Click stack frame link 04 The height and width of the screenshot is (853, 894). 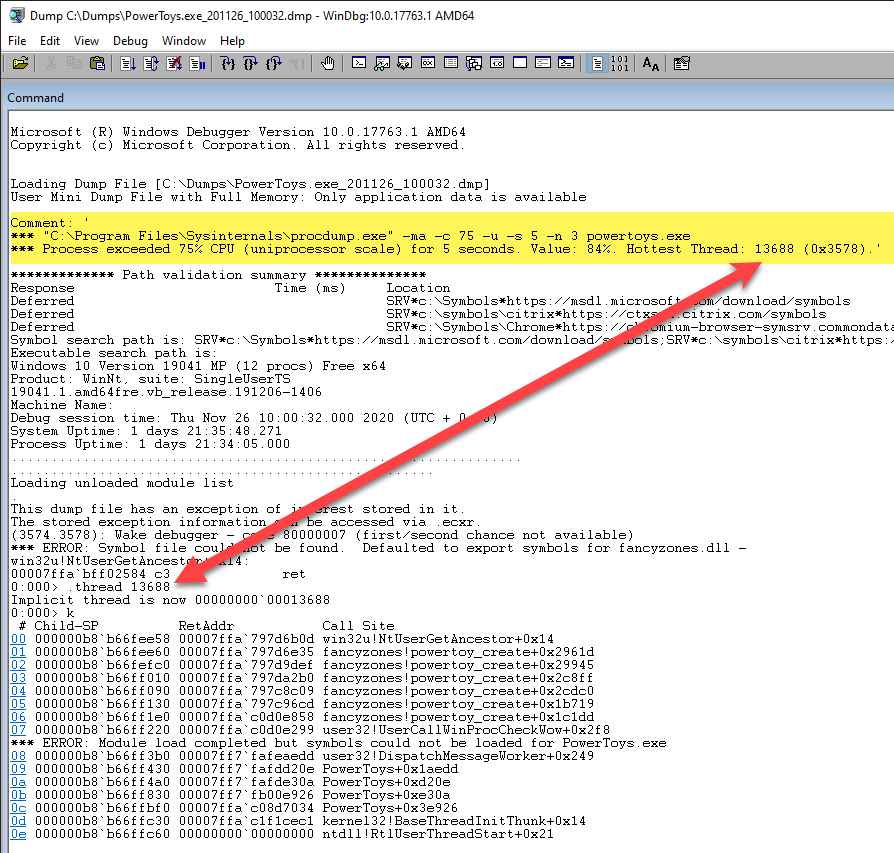18,691
